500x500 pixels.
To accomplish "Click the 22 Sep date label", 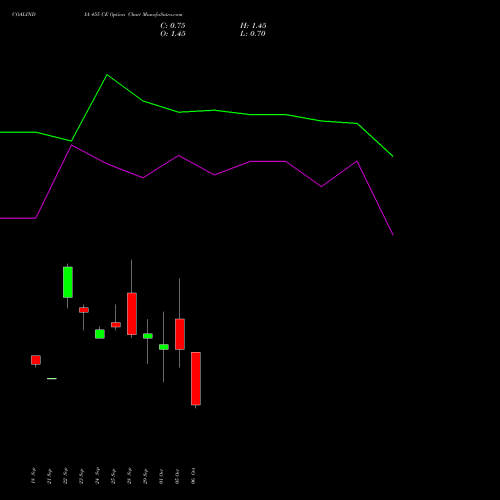I will pos(65,476).
